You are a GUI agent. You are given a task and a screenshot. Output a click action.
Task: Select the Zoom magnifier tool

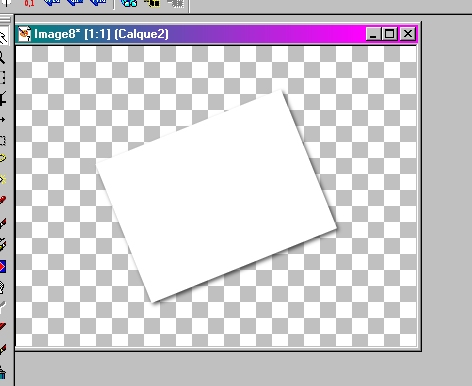2,58
